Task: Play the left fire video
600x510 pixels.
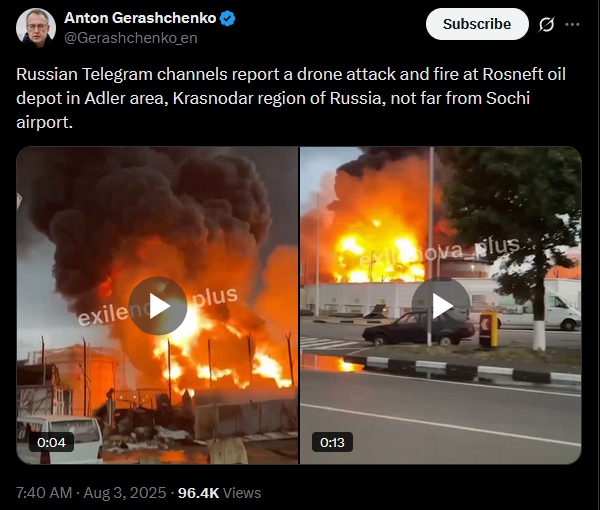Action: click(x=158, y=306)
